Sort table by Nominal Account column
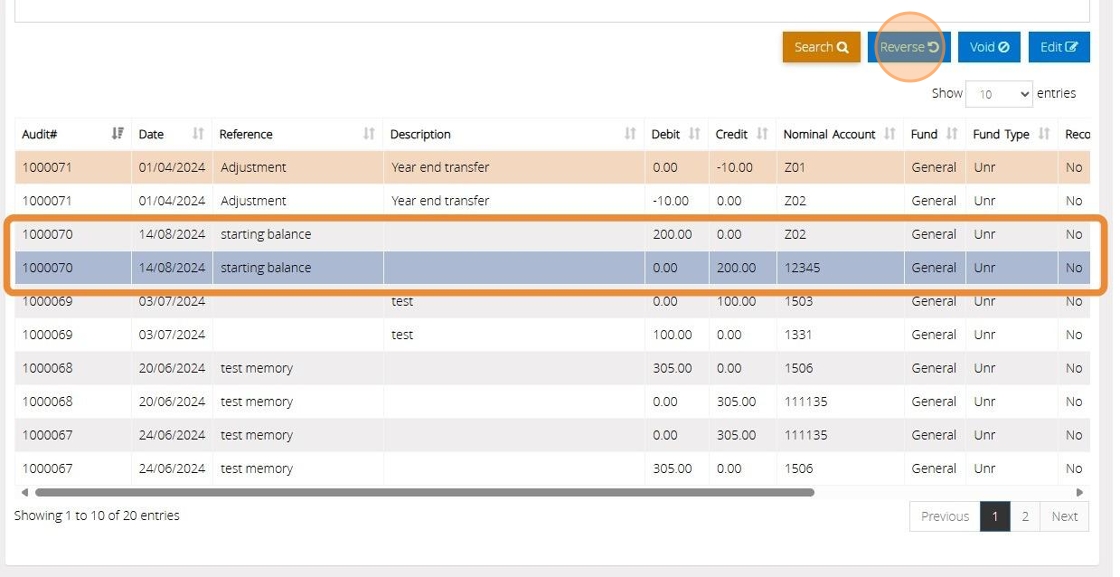Image resolution: width=1120 pixels, height=577 pixels. (840, 134)
